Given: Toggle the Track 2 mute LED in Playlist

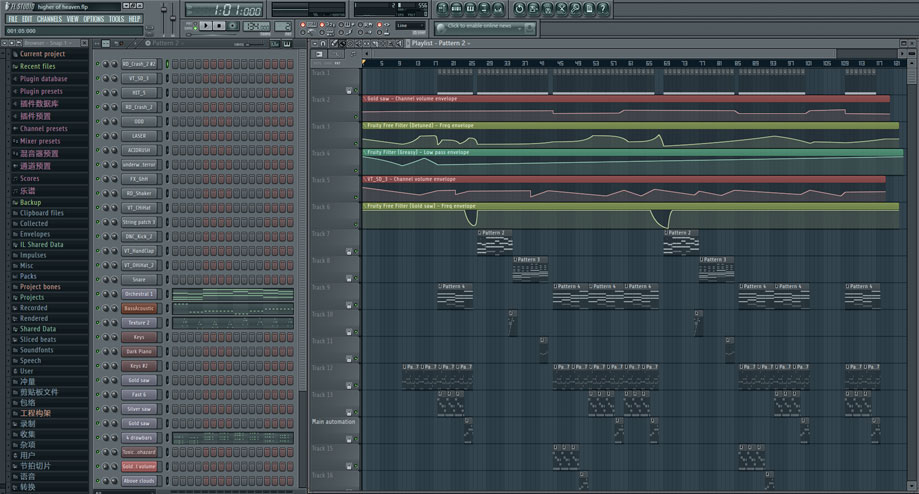Looking at the screenshot, I should point(356,117).
